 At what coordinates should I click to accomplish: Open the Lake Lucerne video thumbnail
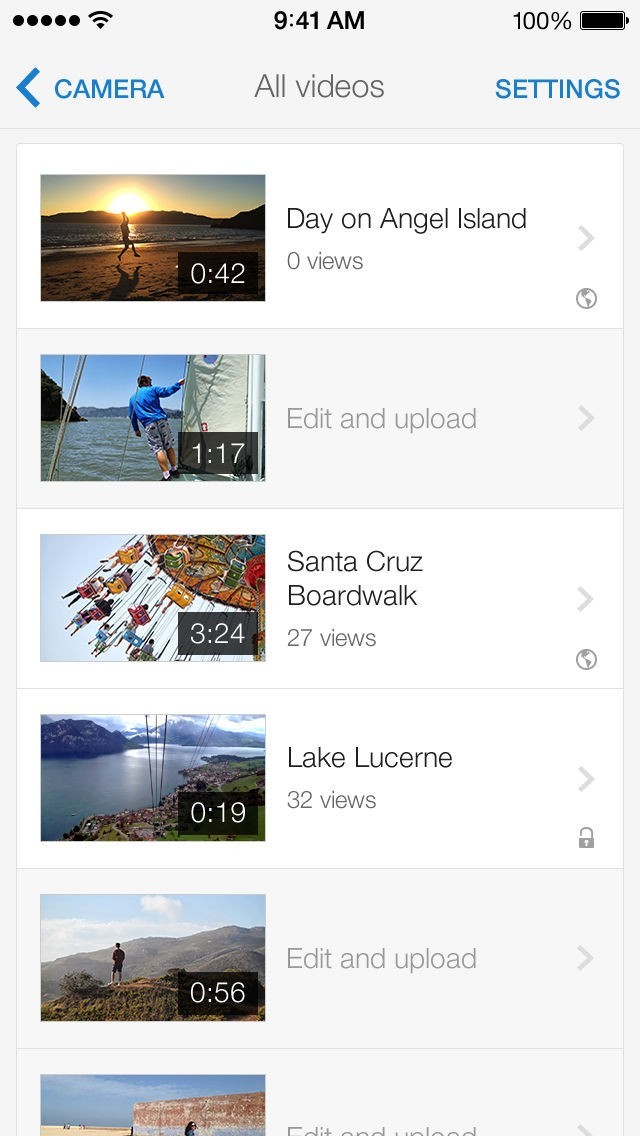[153, 778]
